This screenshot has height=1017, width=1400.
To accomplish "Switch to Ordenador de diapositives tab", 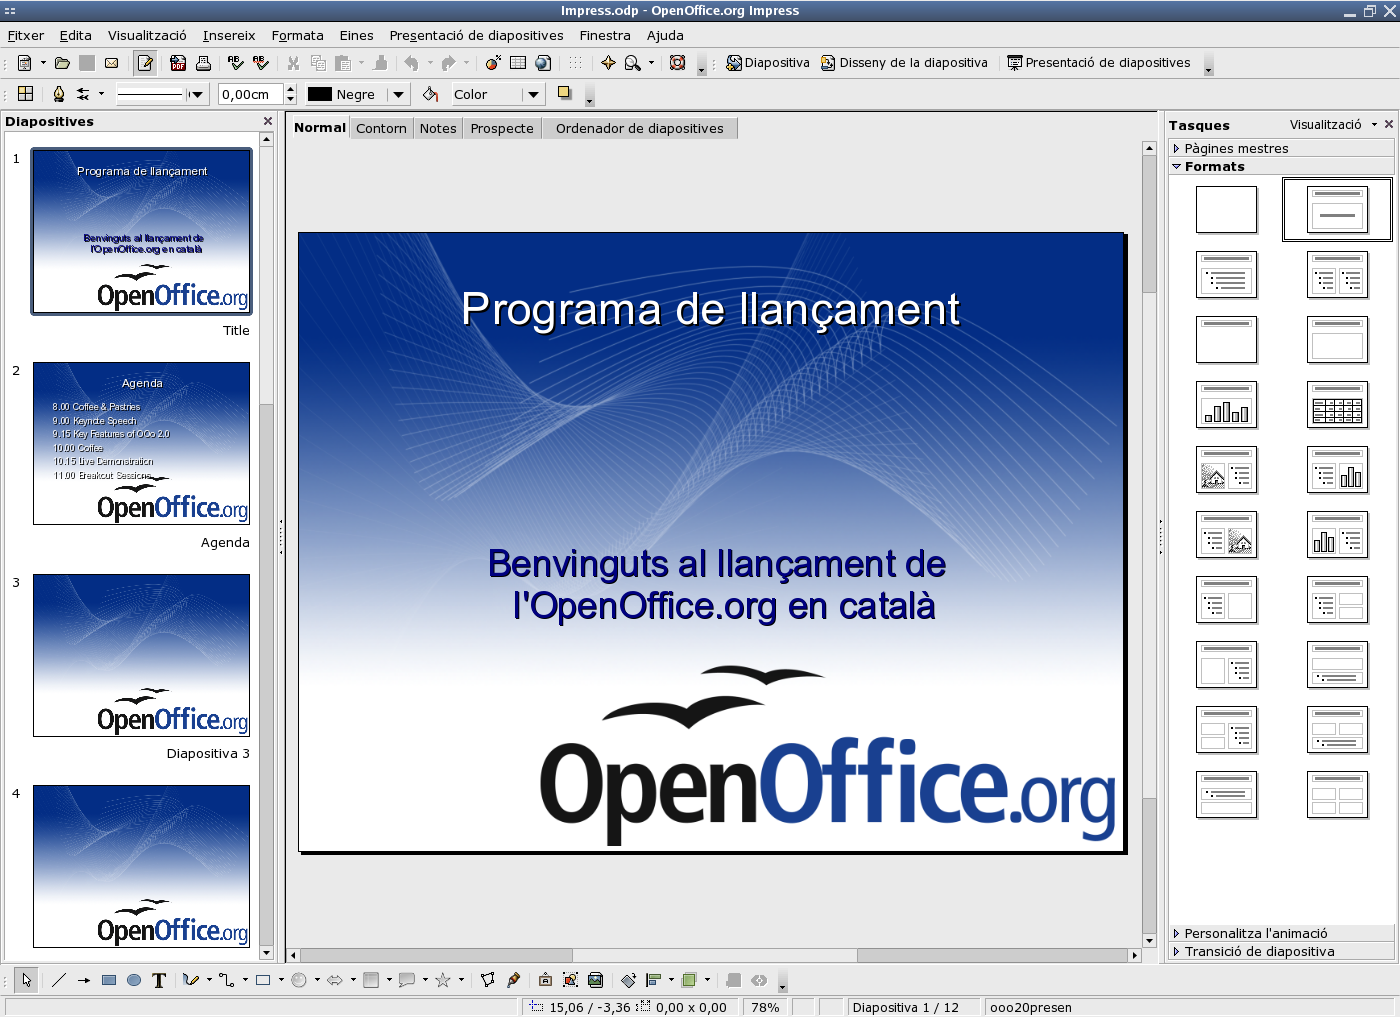I will point(640,128).
